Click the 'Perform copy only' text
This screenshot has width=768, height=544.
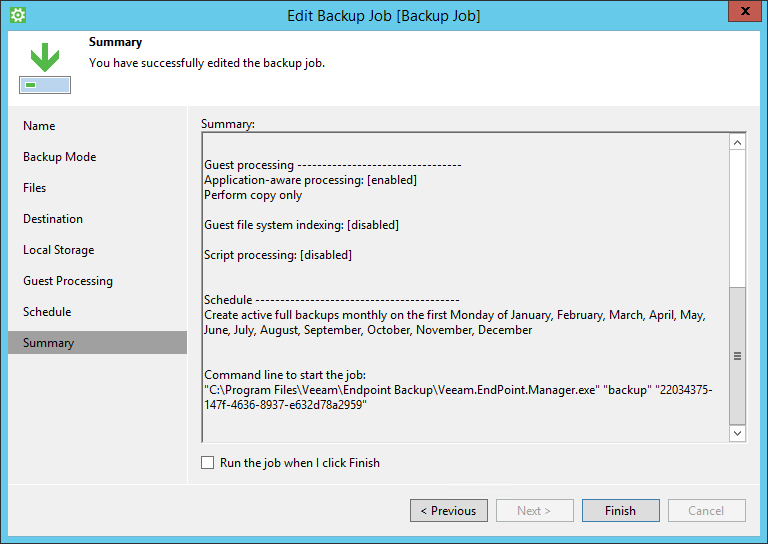pos(253,195)
